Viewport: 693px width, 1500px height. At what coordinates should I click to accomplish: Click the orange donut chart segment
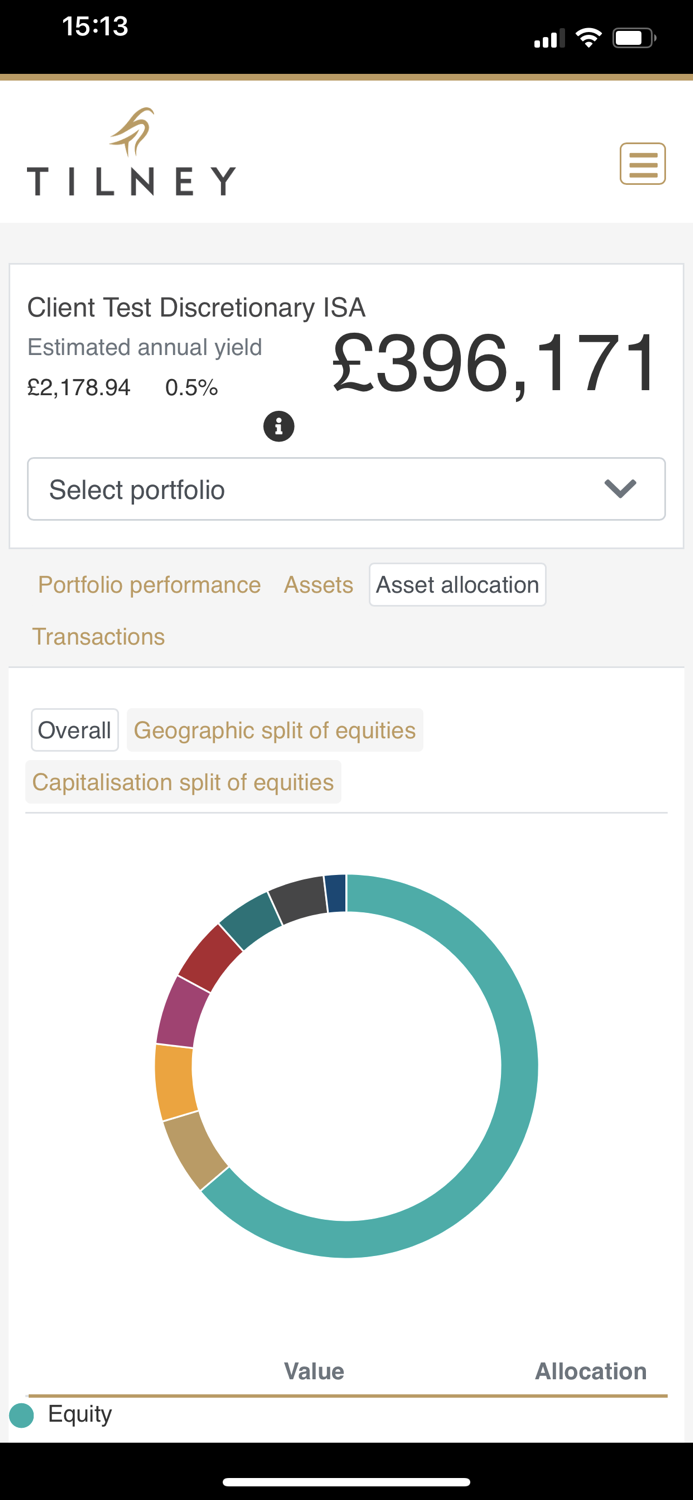[x=174, y=1082]
